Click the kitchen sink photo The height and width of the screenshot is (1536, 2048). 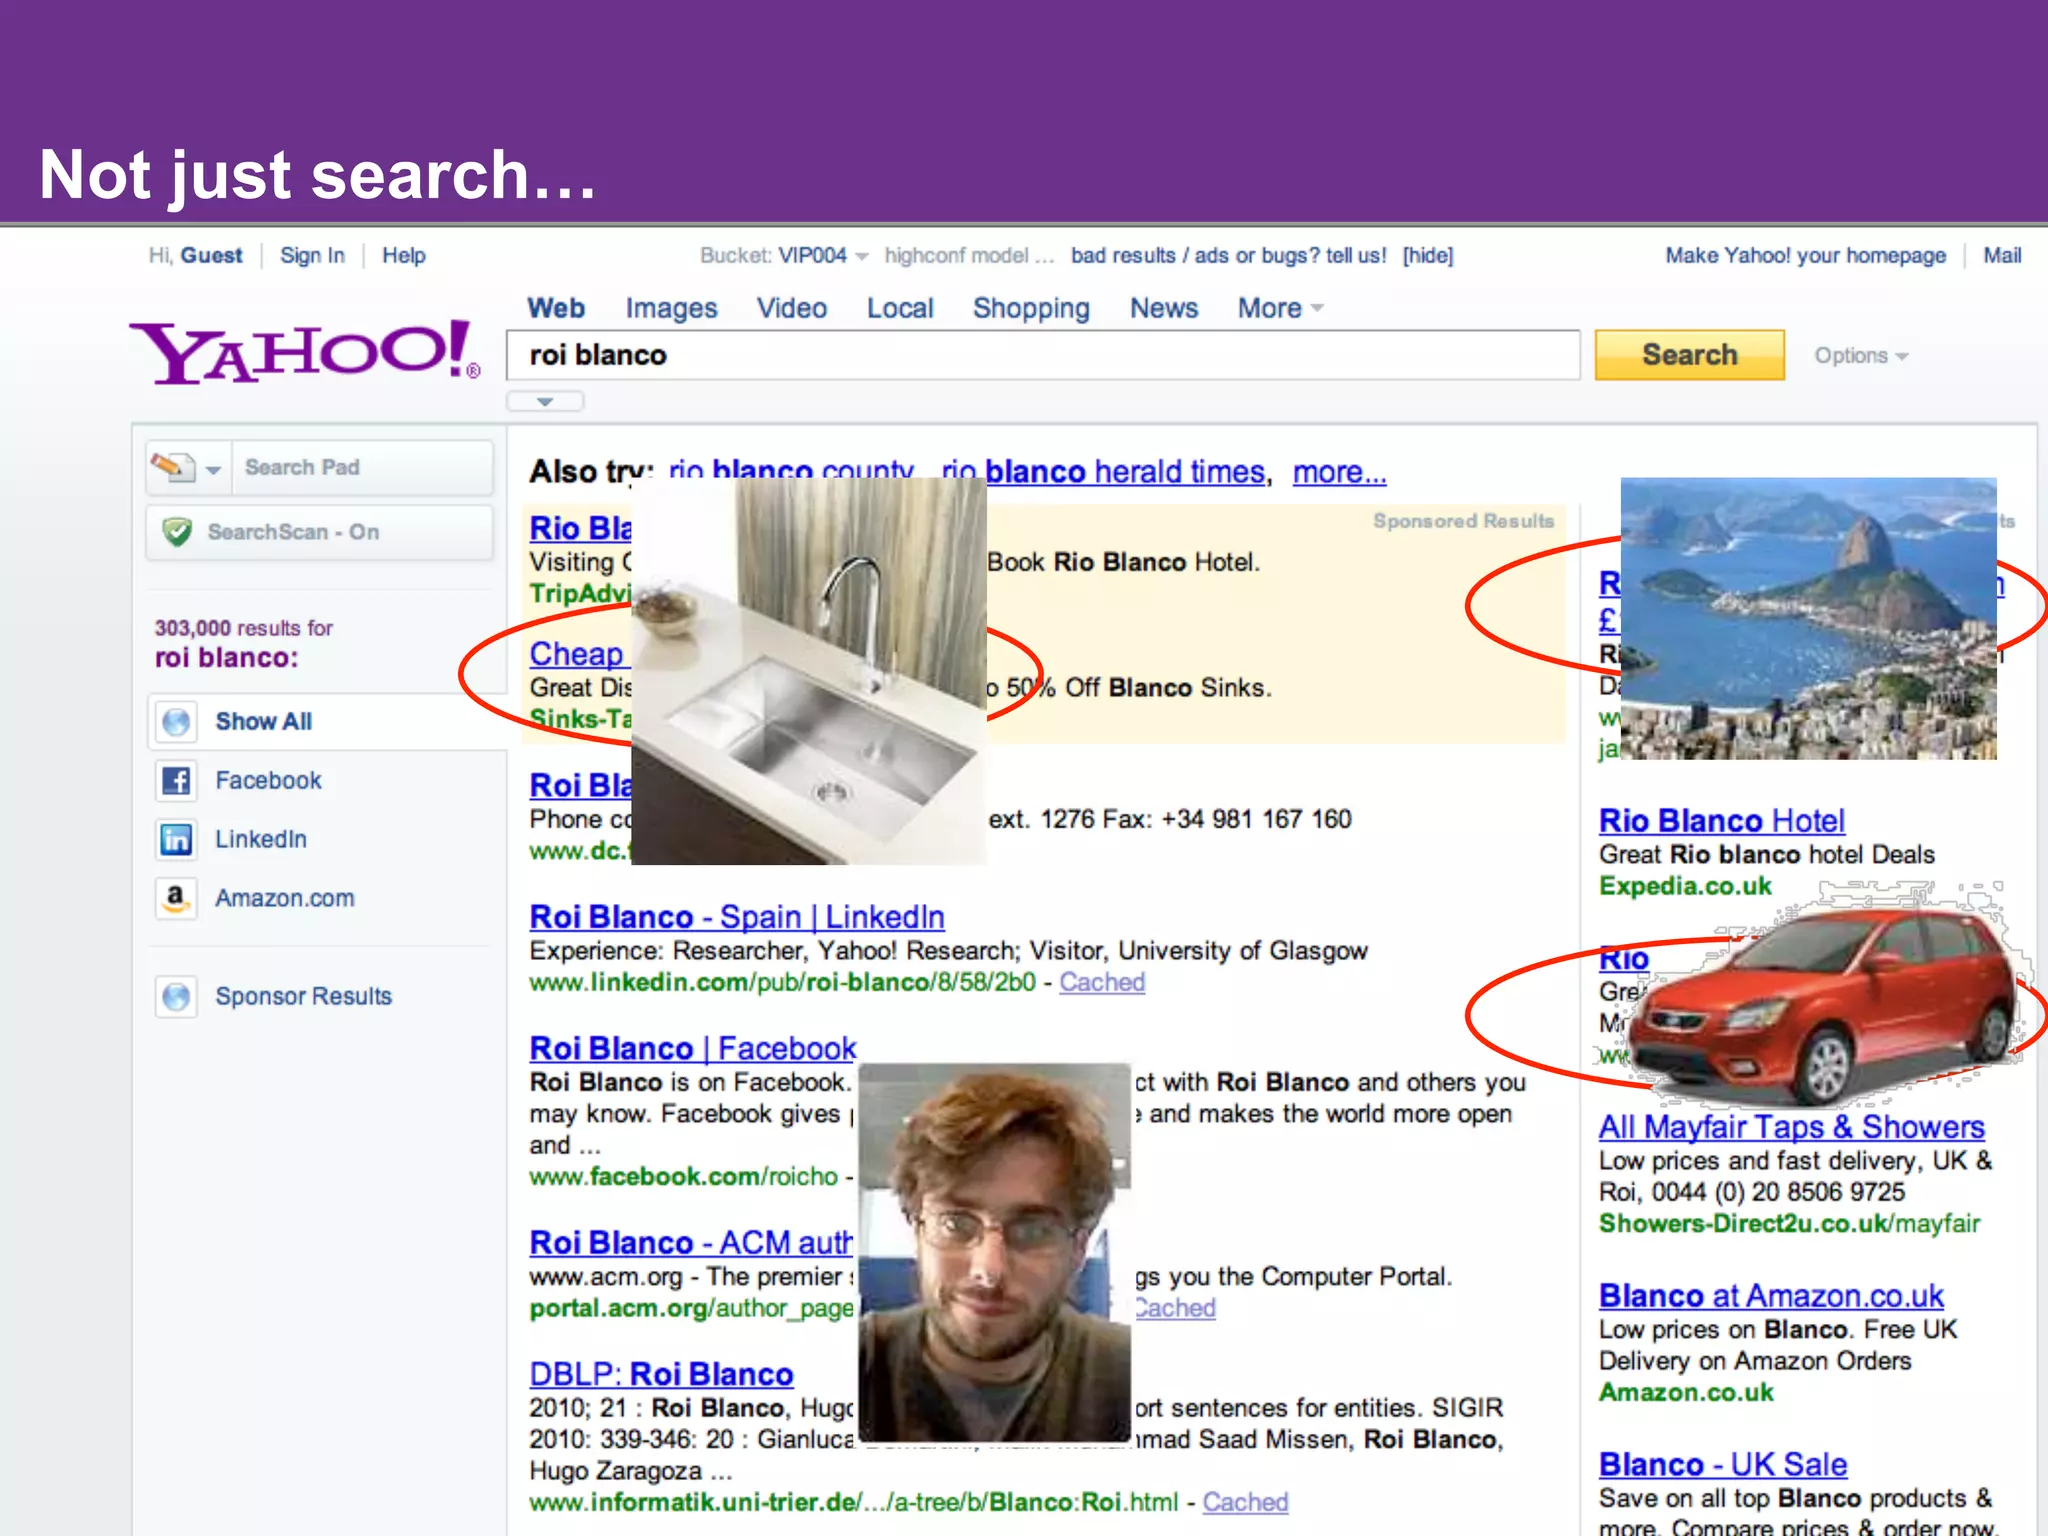tap(809, 671)
